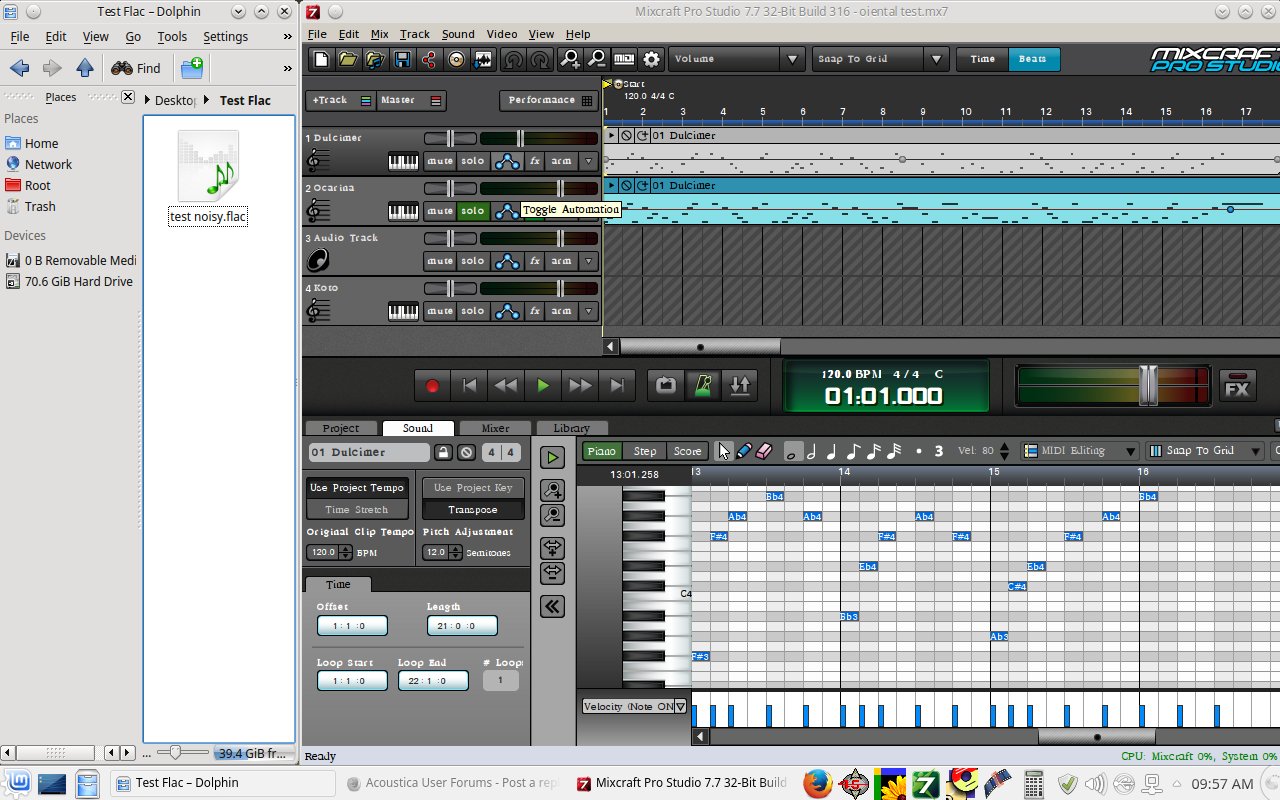1280x800 pixels.
Task: Expand Dulcimer track options arrow
Action: [x=588, y=161]
